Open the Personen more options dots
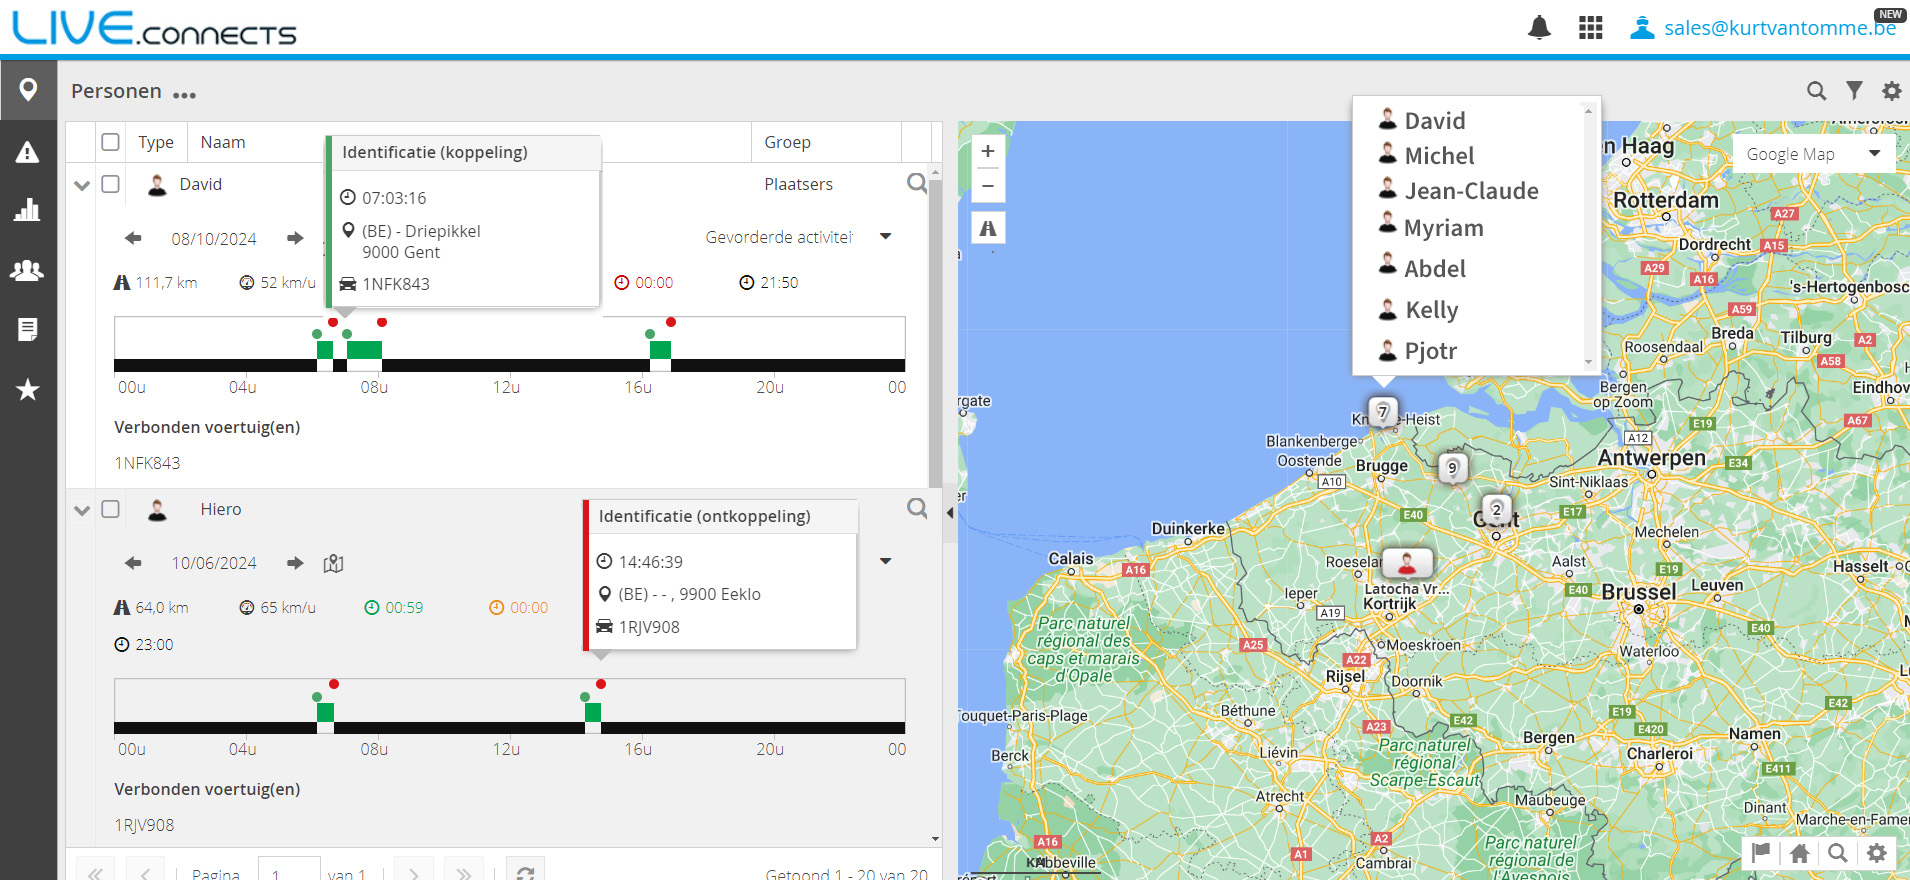Viewport: 1910px width, 880px height. (x=184, y=95)
